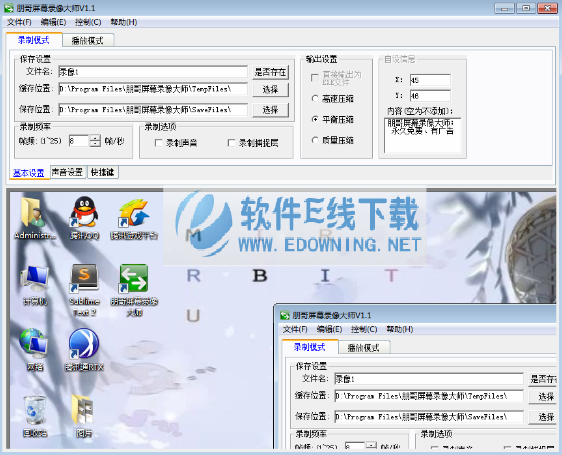The image size is (562, 455).
Task: Open 控制(C) menu in the nested preview window
Action: (364, 329)
